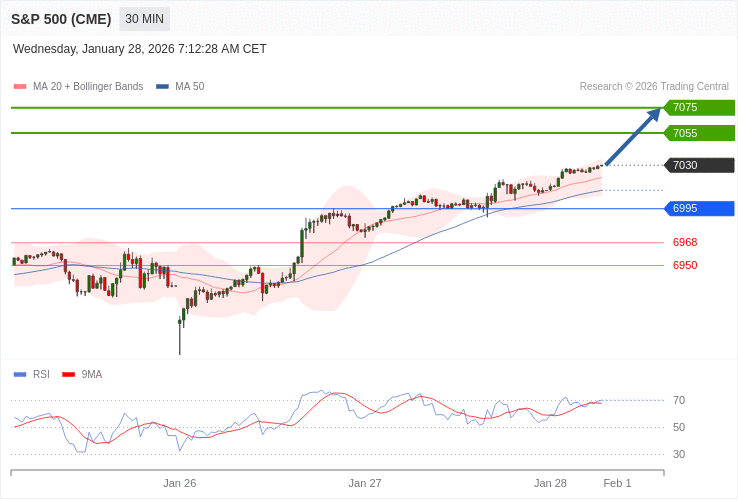738x500 pixels.
Task: Click the RSI 70 level label
Action: pyautogui.click(x=679, y=400)
